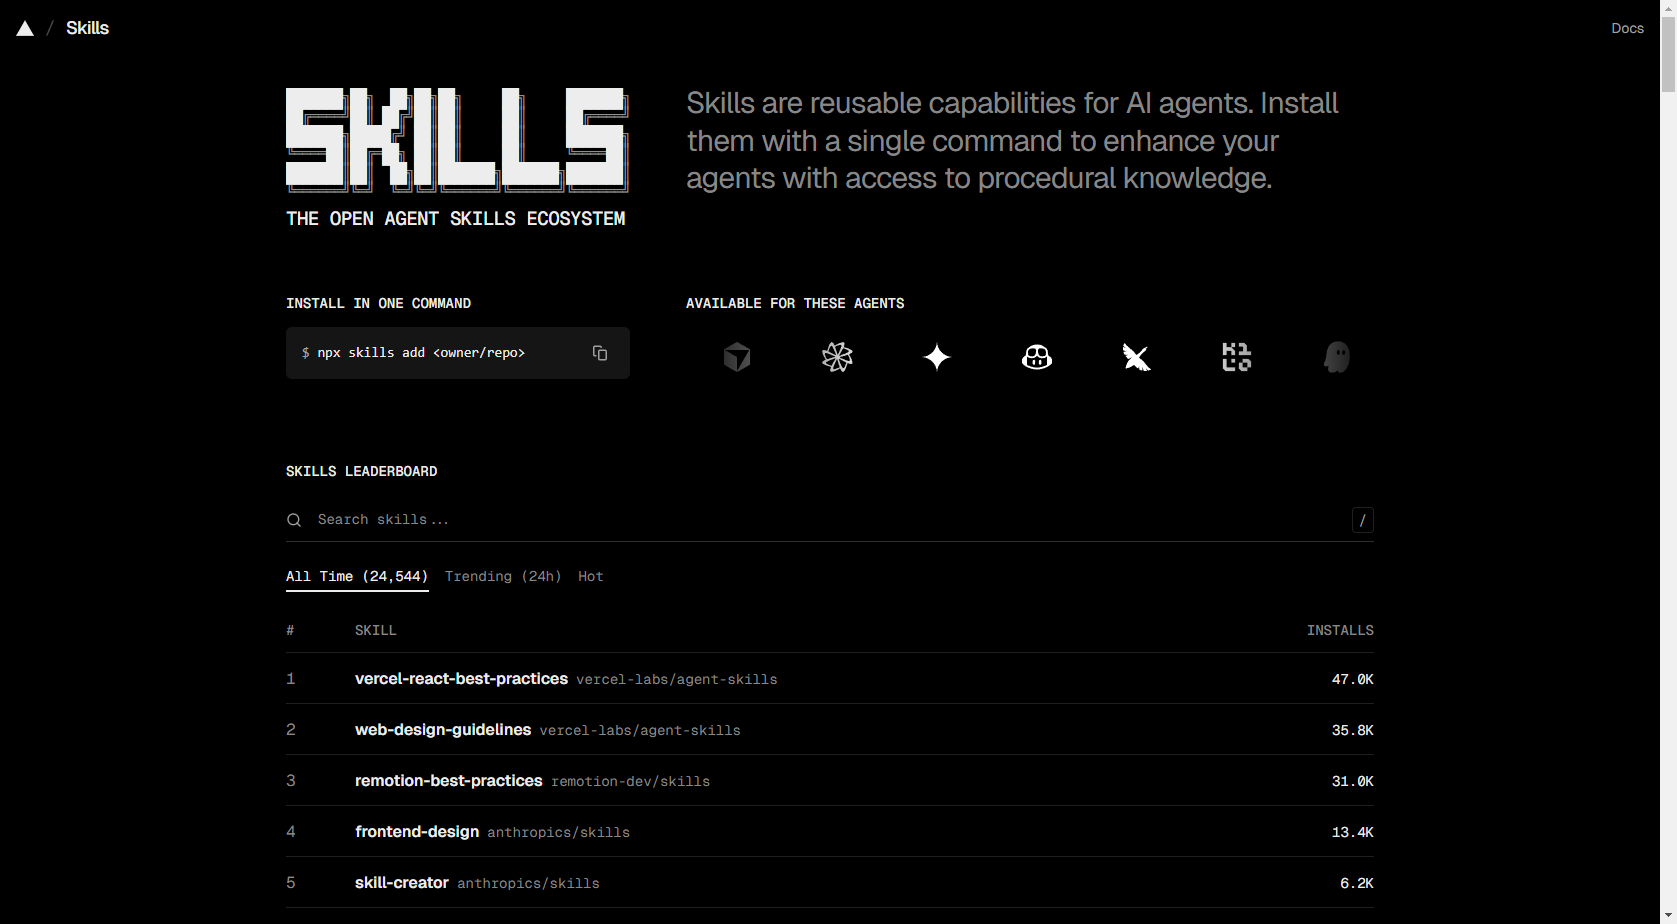This screenshot has height=924, width=1677.
Task: Click the bird-shaped agent icon
Action: click(1136, 357)
